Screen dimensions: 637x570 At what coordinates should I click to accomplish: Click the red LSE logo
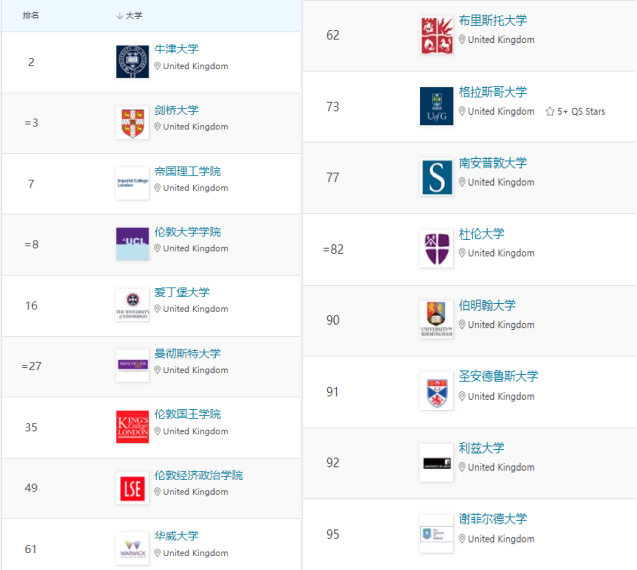click(132, 488)
